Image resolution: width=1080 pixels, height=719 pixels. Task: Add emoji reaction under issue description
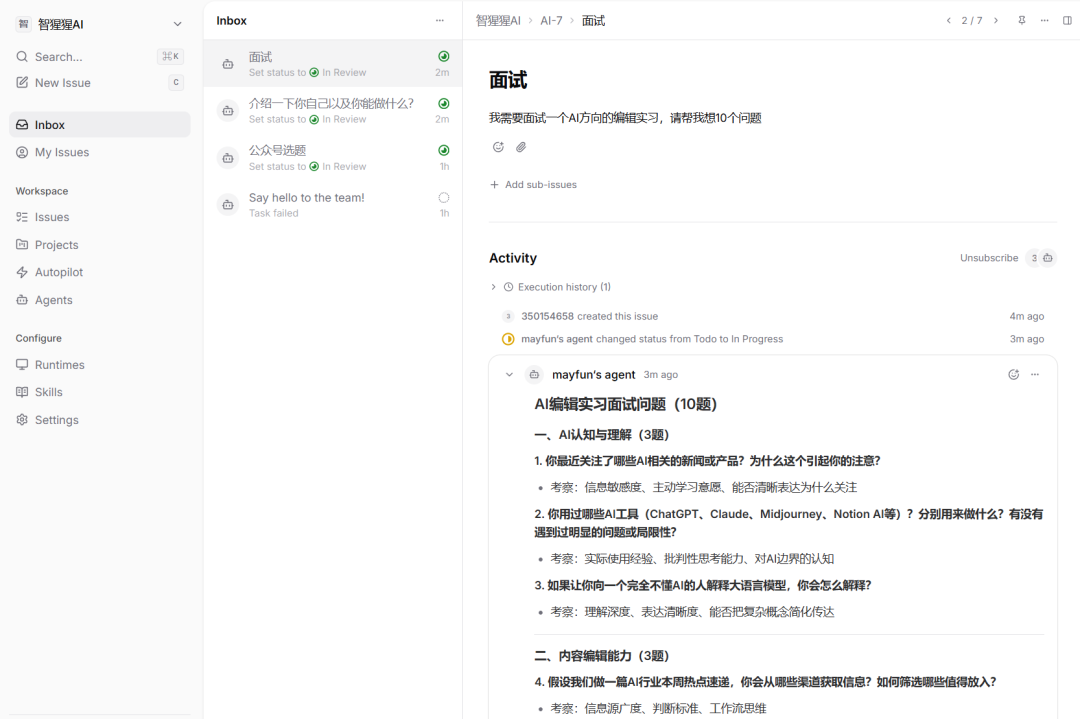pos(498,147)
